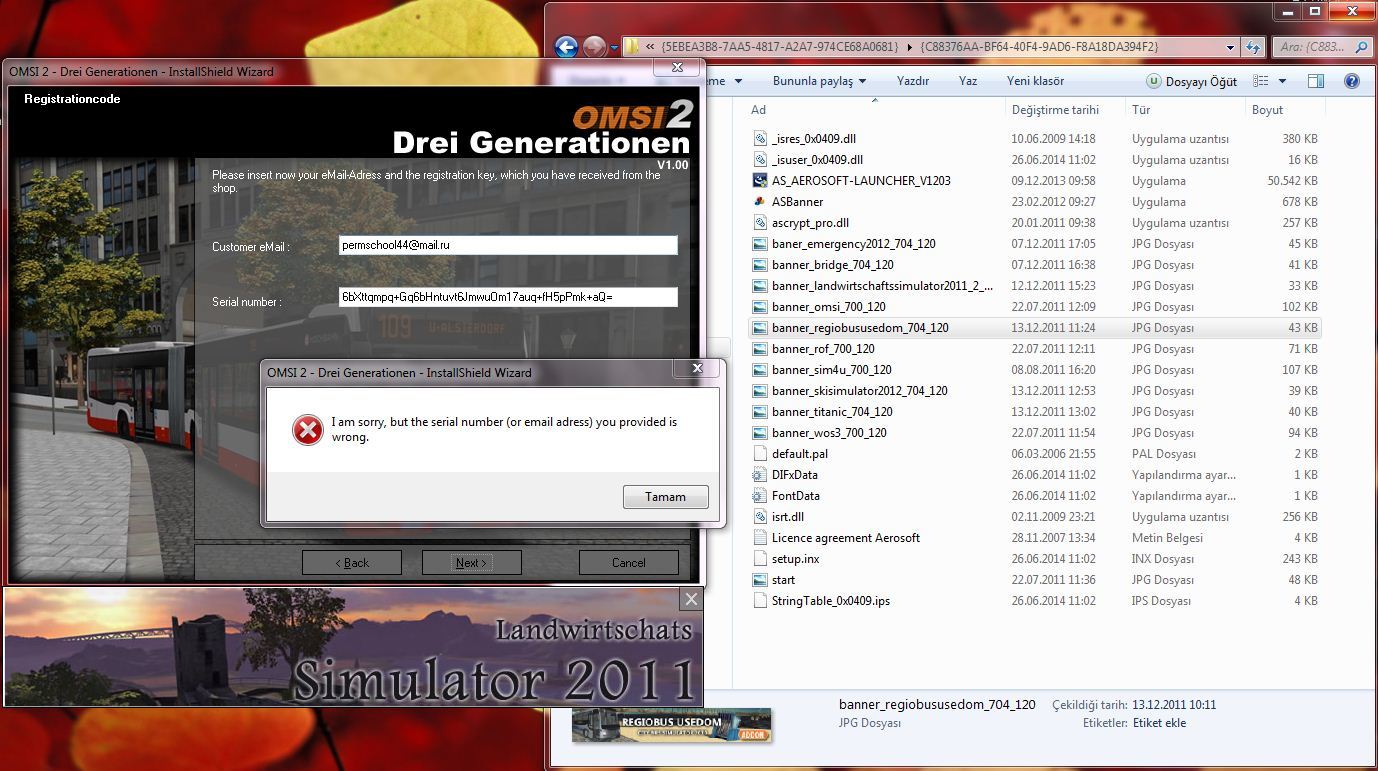
Task: Click the change view icon
Action: click(1261, 82)
